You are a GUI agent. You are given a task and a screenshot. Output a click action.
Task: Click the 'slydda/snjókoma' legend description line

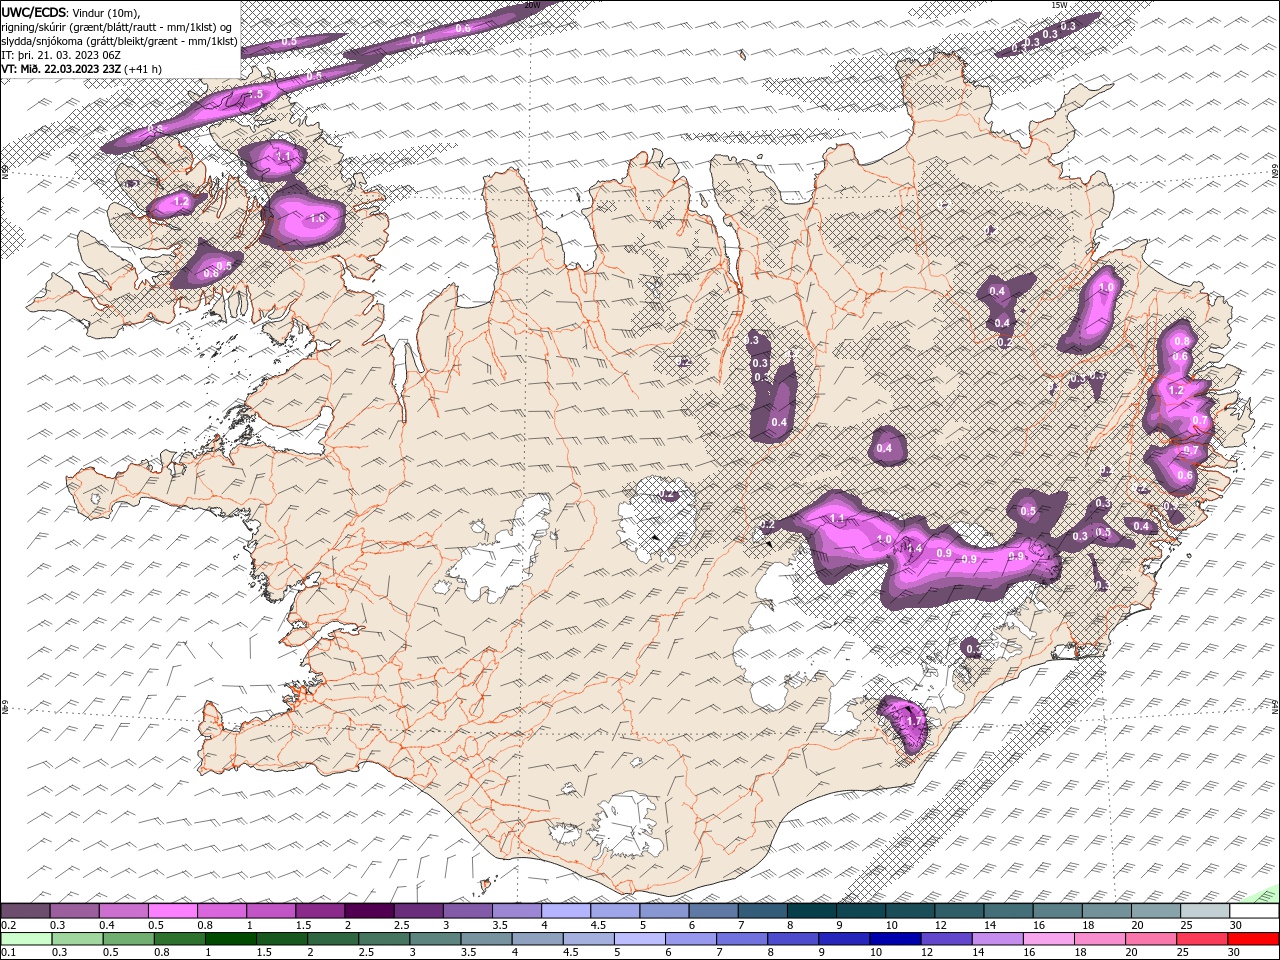tap(119, 41)
